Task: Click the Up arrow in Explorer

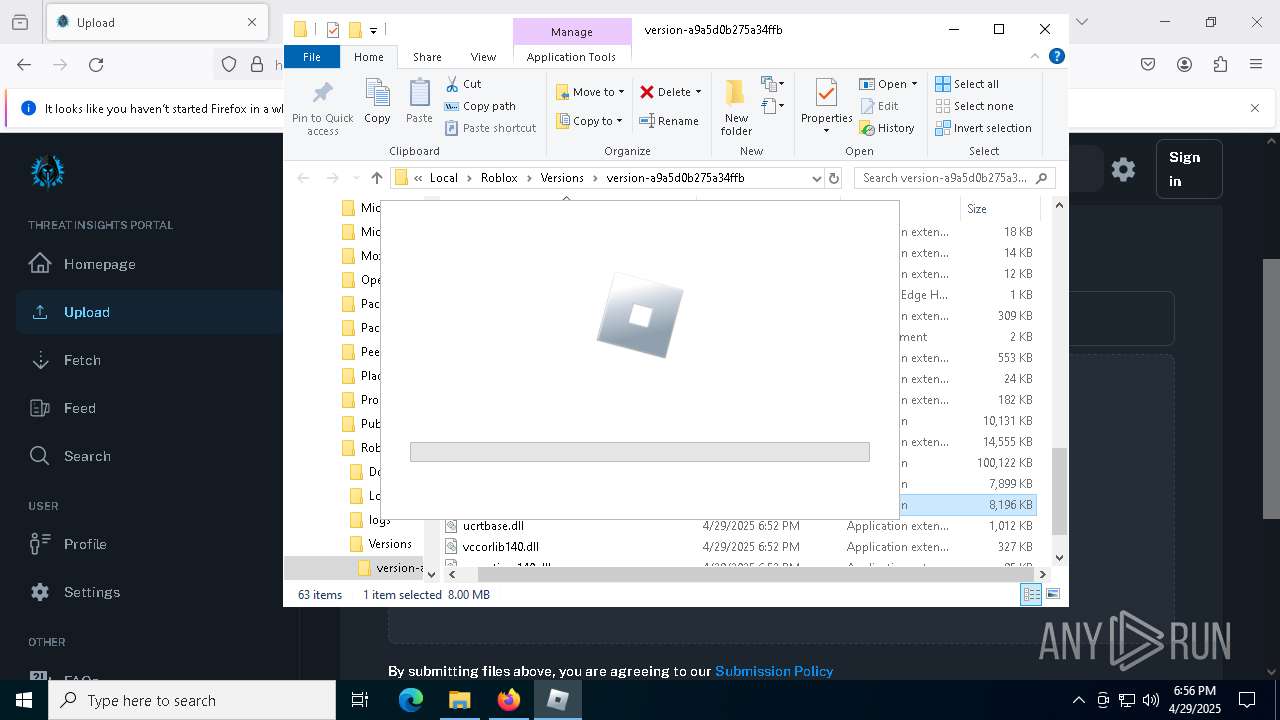Action: 376,178
